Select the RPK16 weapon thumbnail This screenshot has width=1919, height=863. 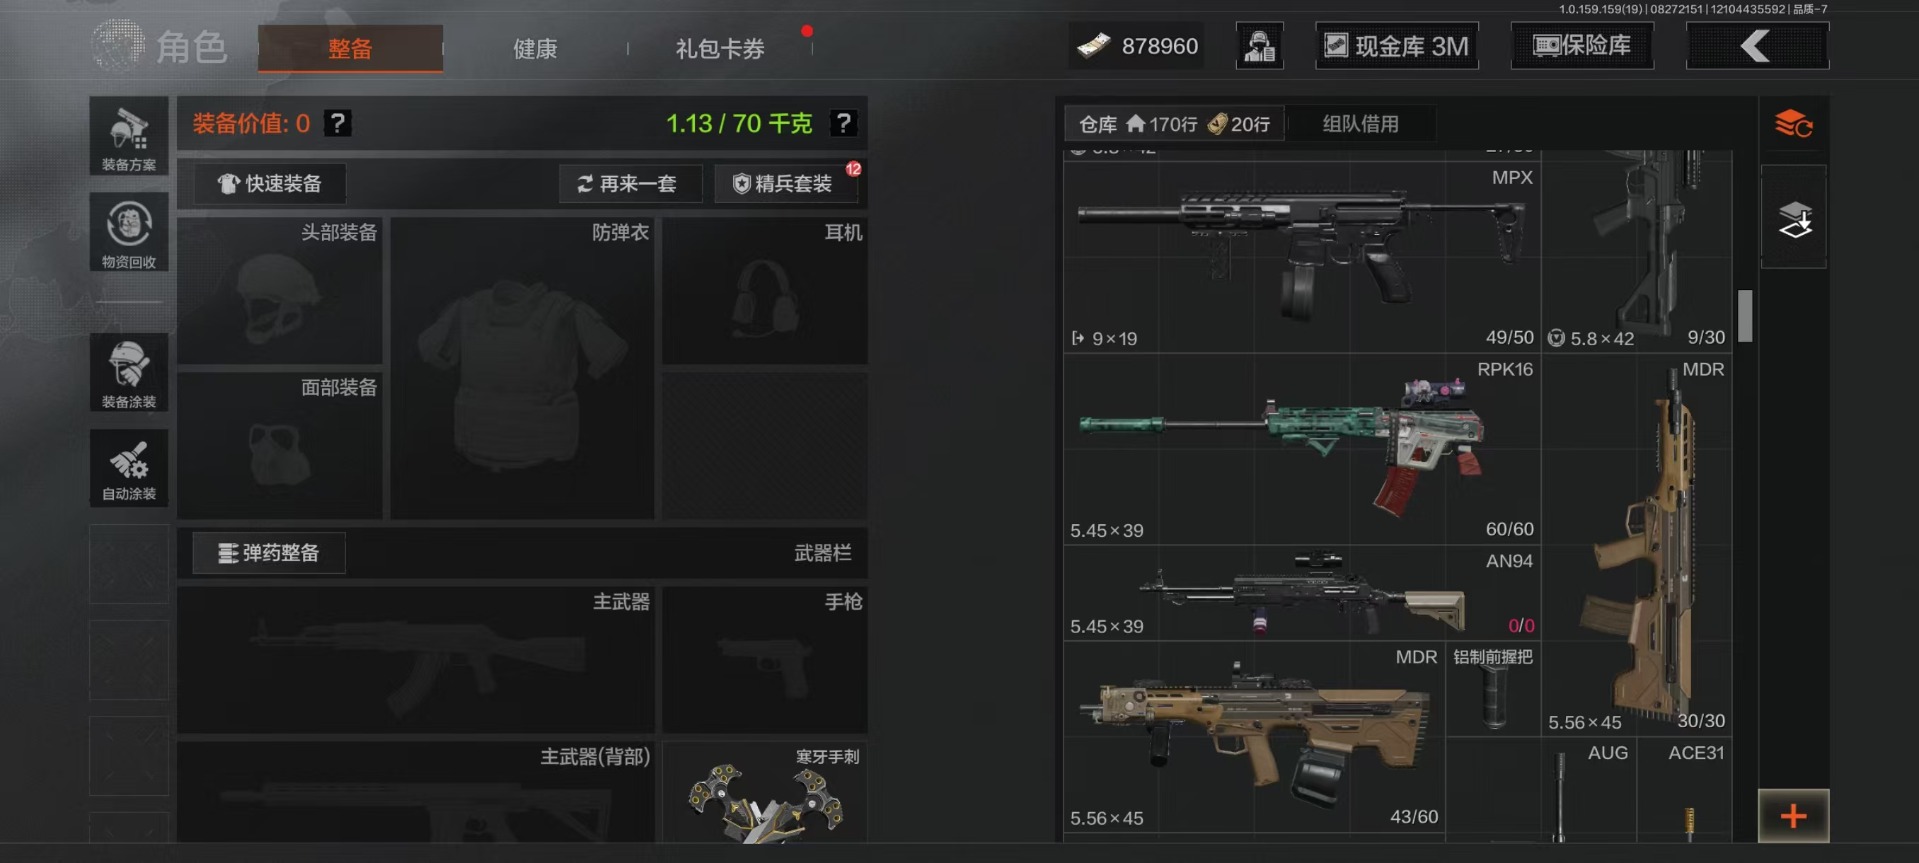pyautogui.click(x=1302, y=449)
